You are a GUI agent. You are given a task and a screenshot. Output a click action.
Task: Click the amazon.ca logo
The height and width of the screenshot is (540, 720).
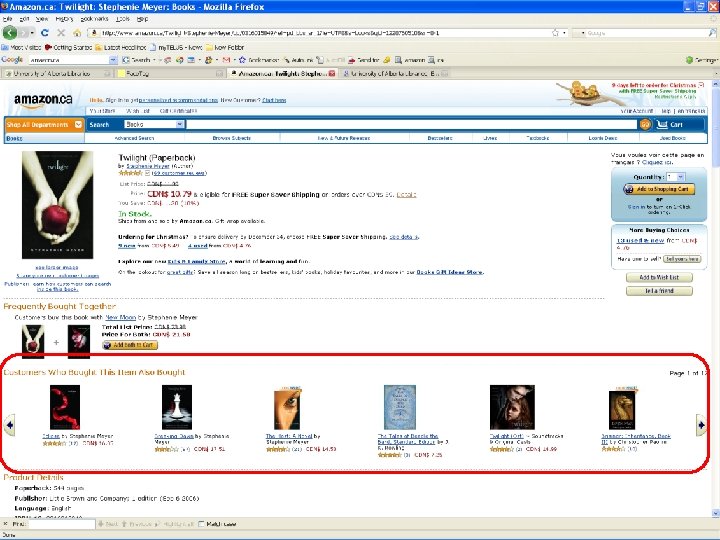point(43,101)
